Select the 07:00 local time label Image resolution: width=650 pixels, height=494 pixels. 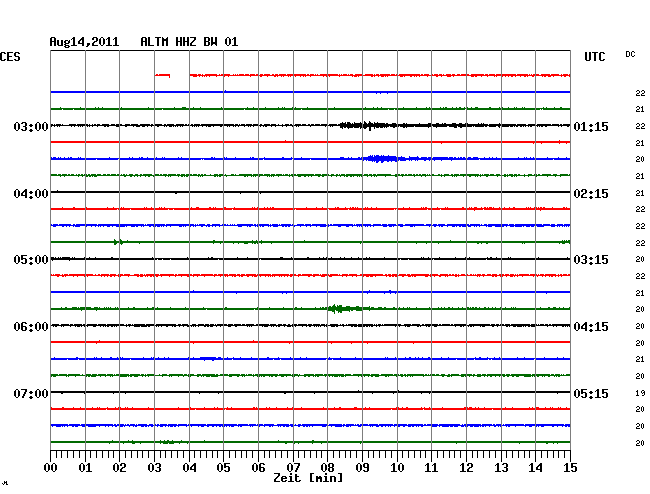click(x=31, y=393)
